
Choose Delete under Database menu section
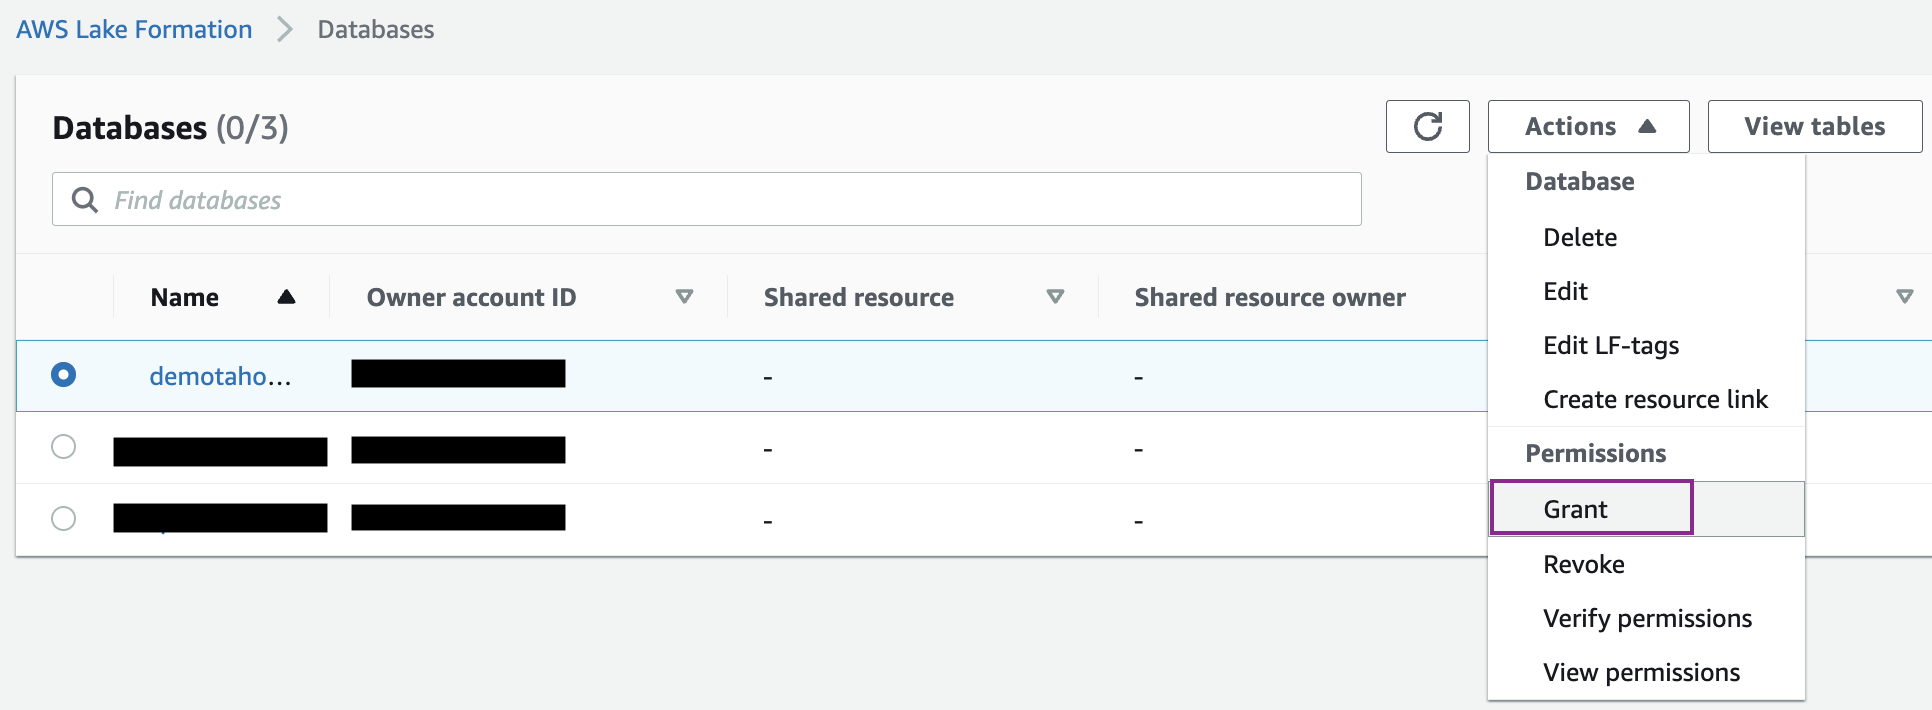[1580, 237]
